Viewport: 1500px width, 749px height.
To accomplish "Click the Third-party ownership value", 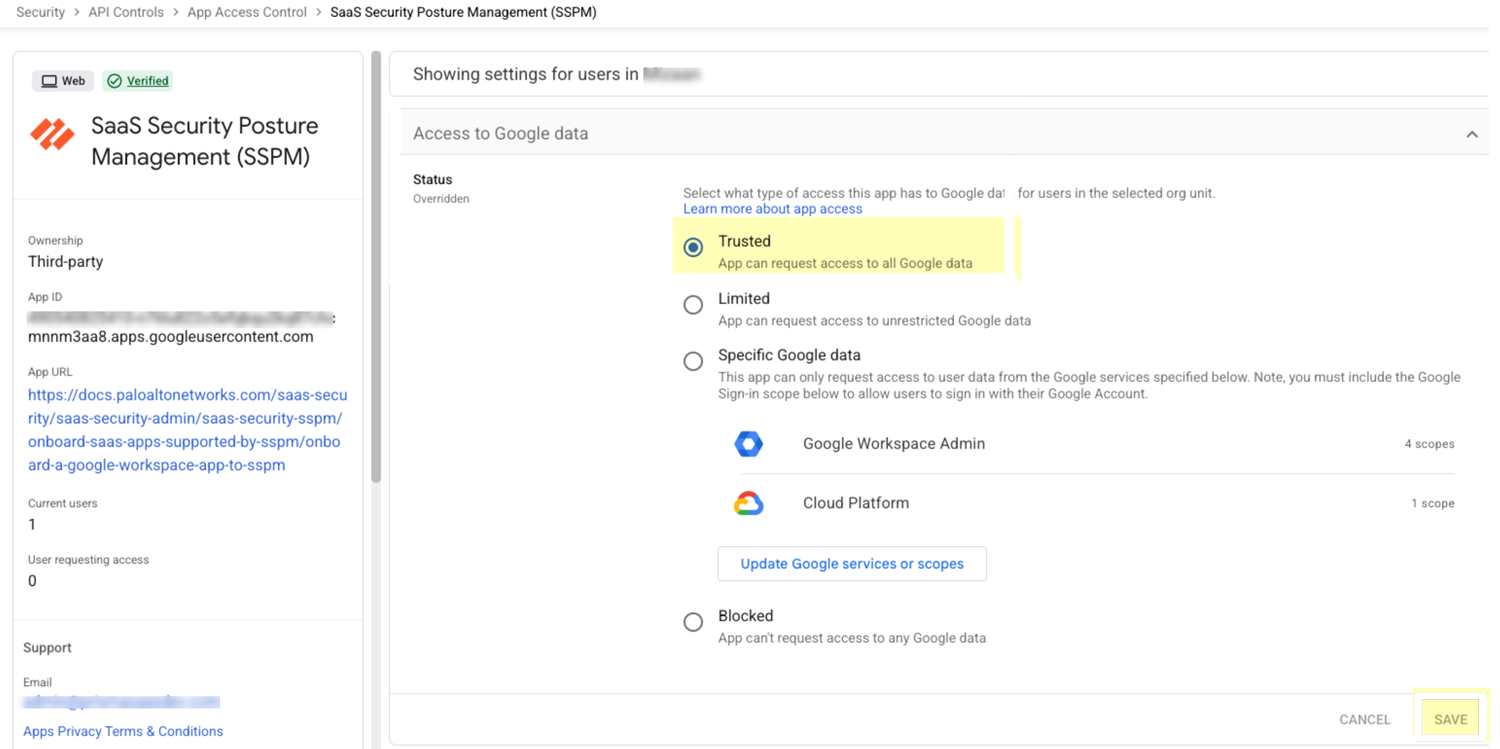I will pyautogui.click(x=66, y=262).
